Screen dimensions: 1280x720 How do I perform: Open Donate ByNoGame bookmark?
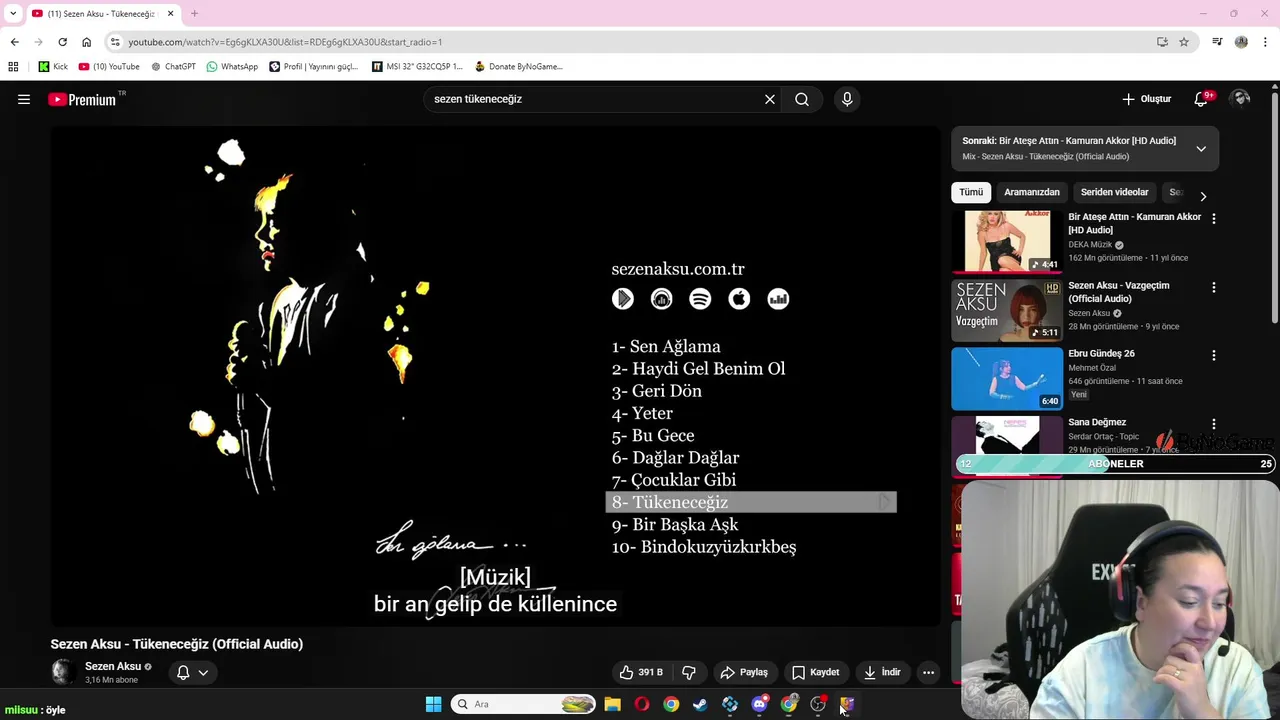coord(519,67)
